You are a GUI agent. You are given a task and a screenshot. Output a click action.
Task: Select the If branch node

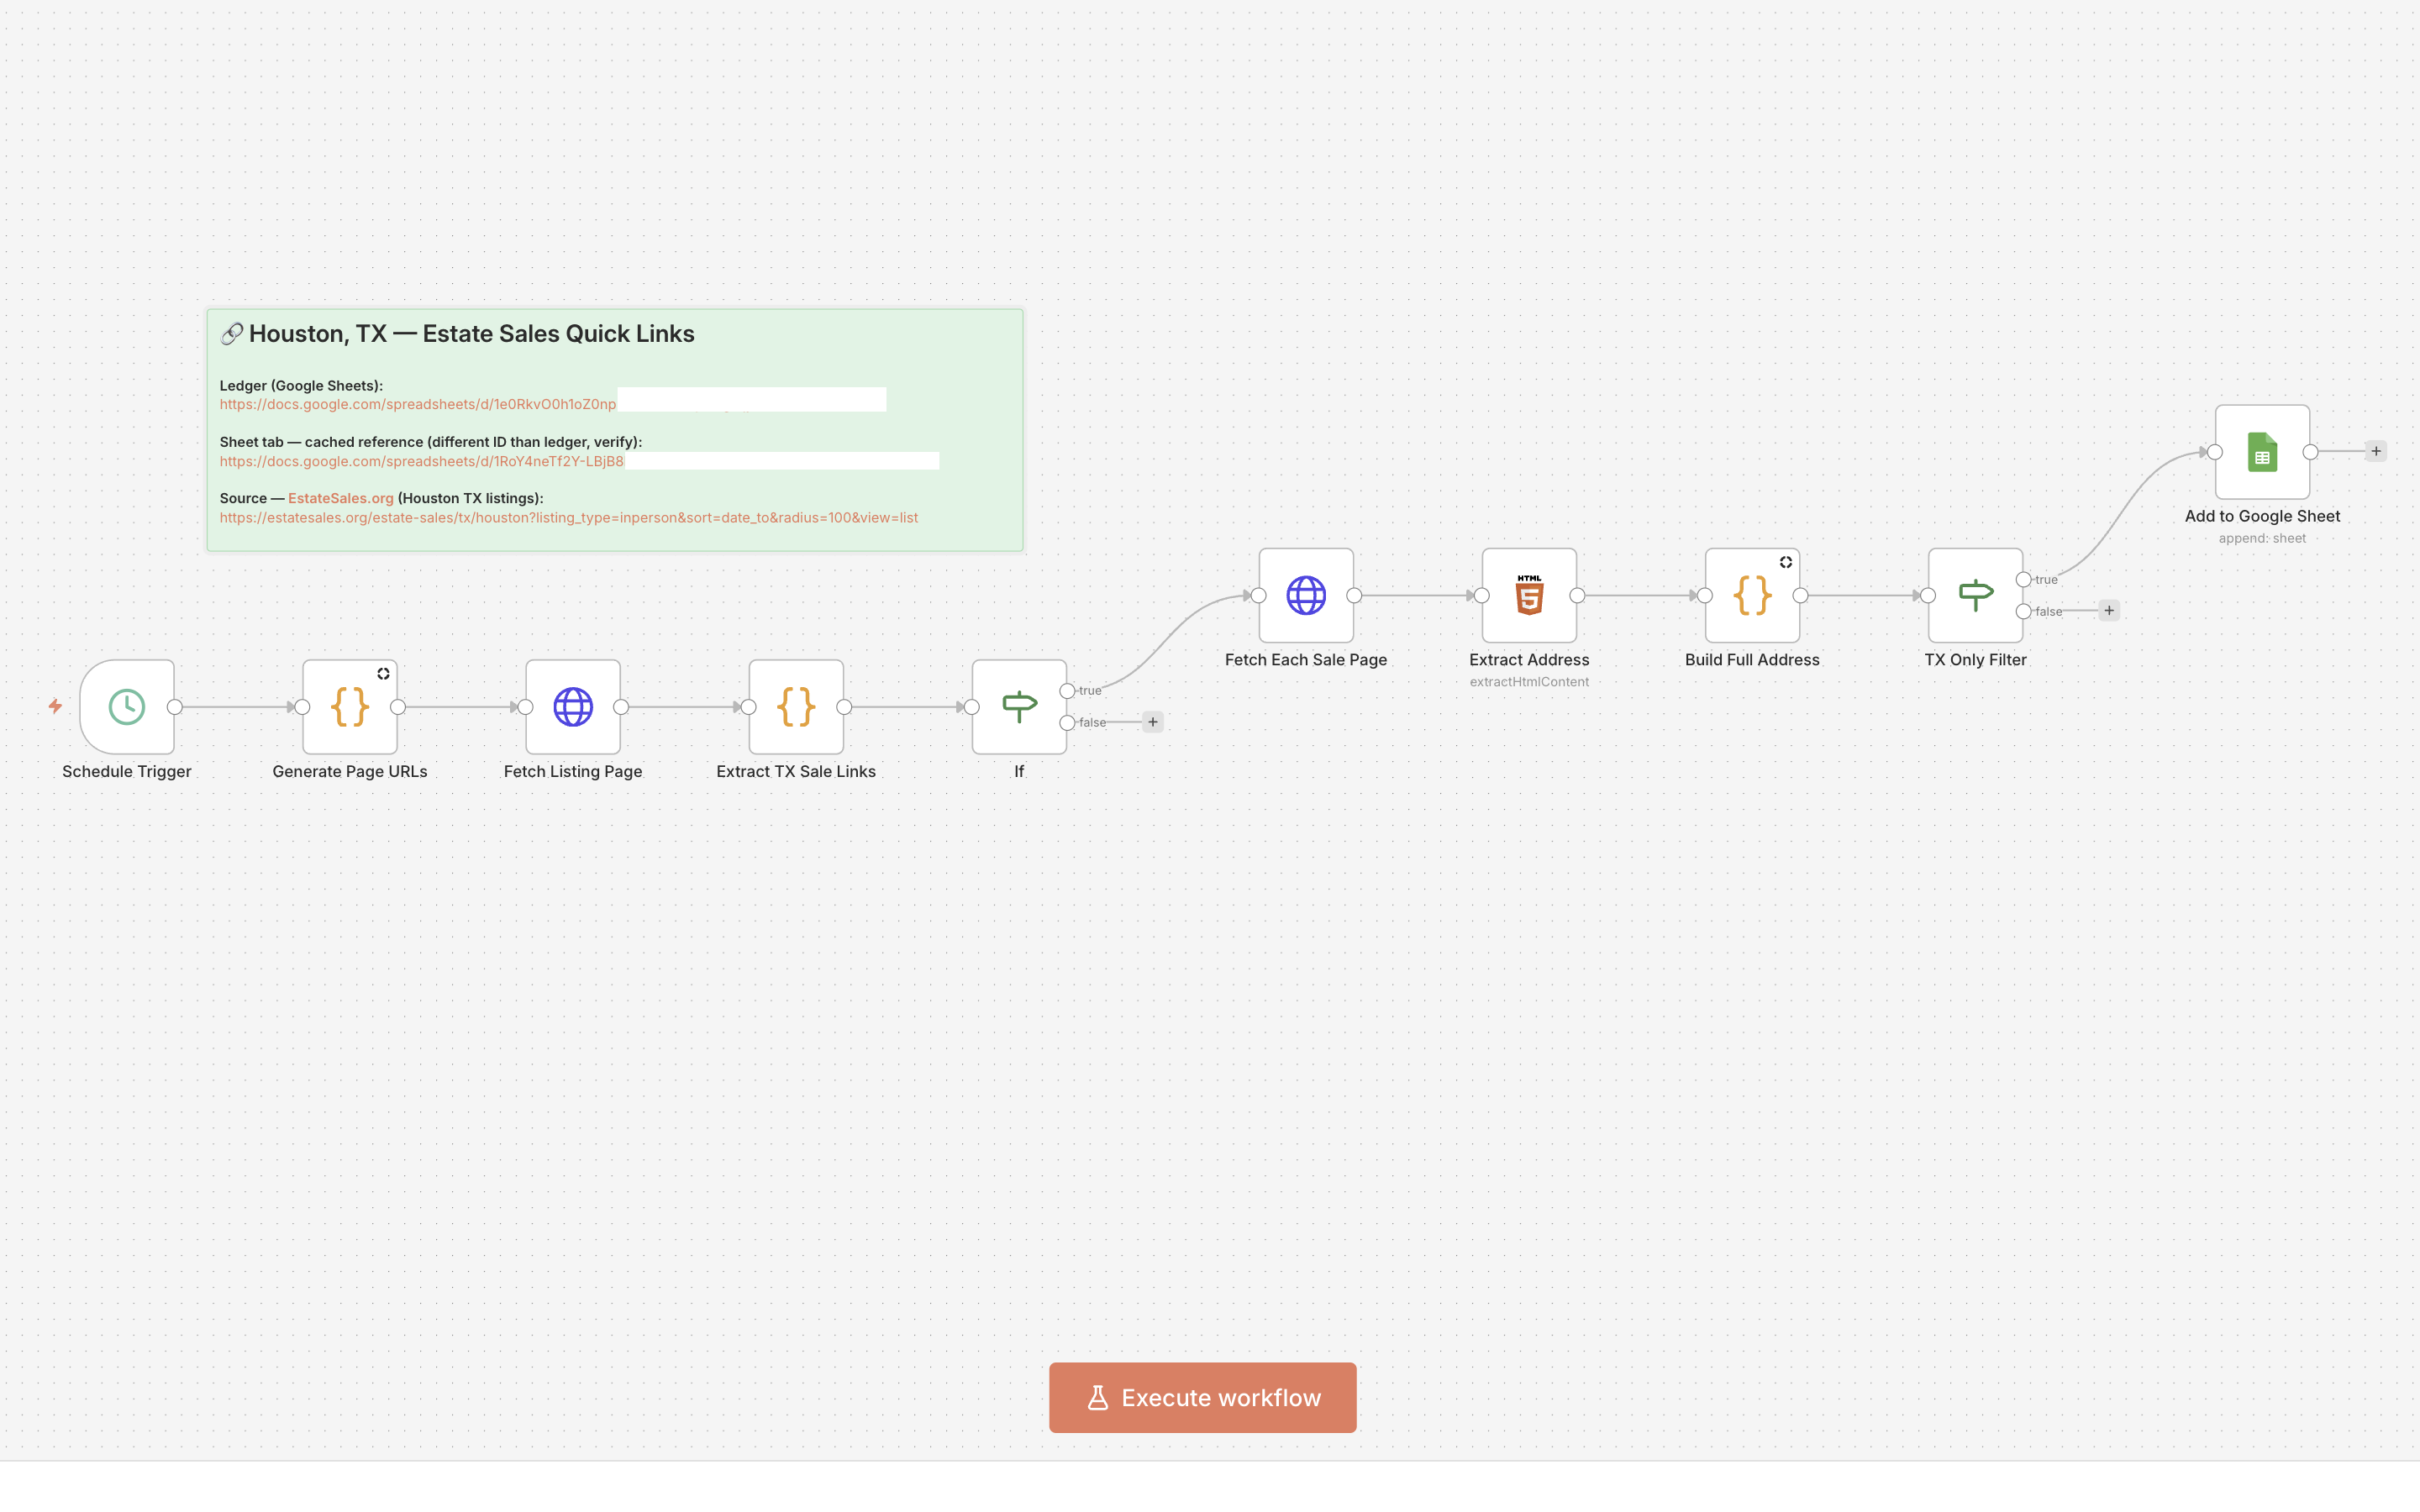(x=1019, y=707)
